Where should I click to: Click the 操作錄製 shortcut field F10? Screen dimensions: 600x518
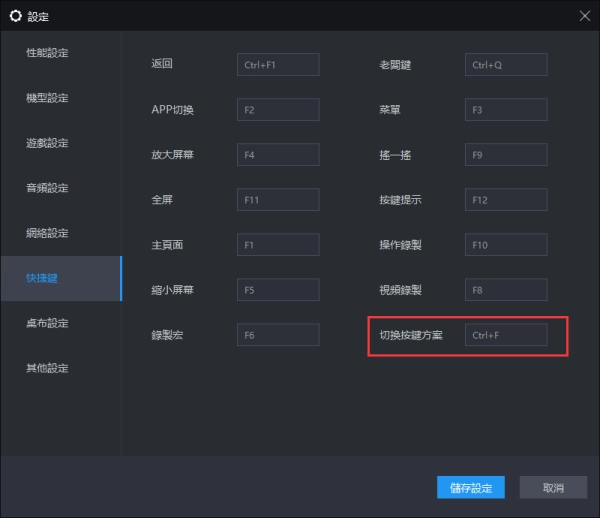506,245
